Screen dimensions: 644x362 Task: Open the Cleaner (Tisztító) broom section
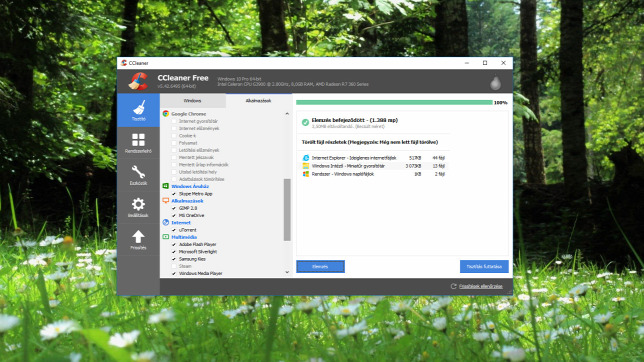[138, 110]
